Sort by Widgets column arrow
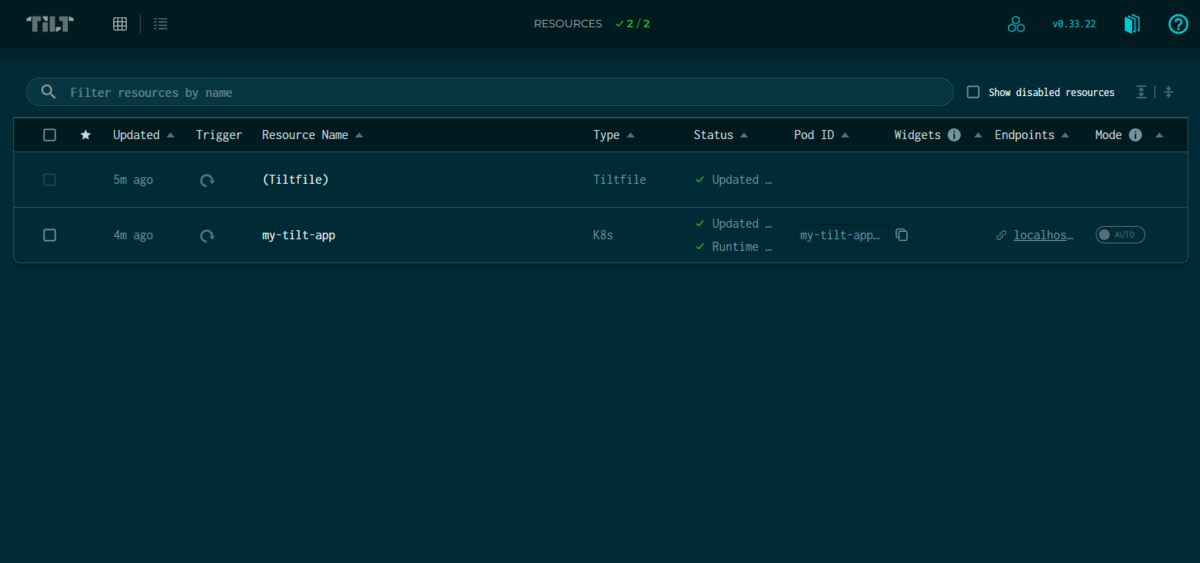This screenshot has height=563, width=1200. click(978, 135)
